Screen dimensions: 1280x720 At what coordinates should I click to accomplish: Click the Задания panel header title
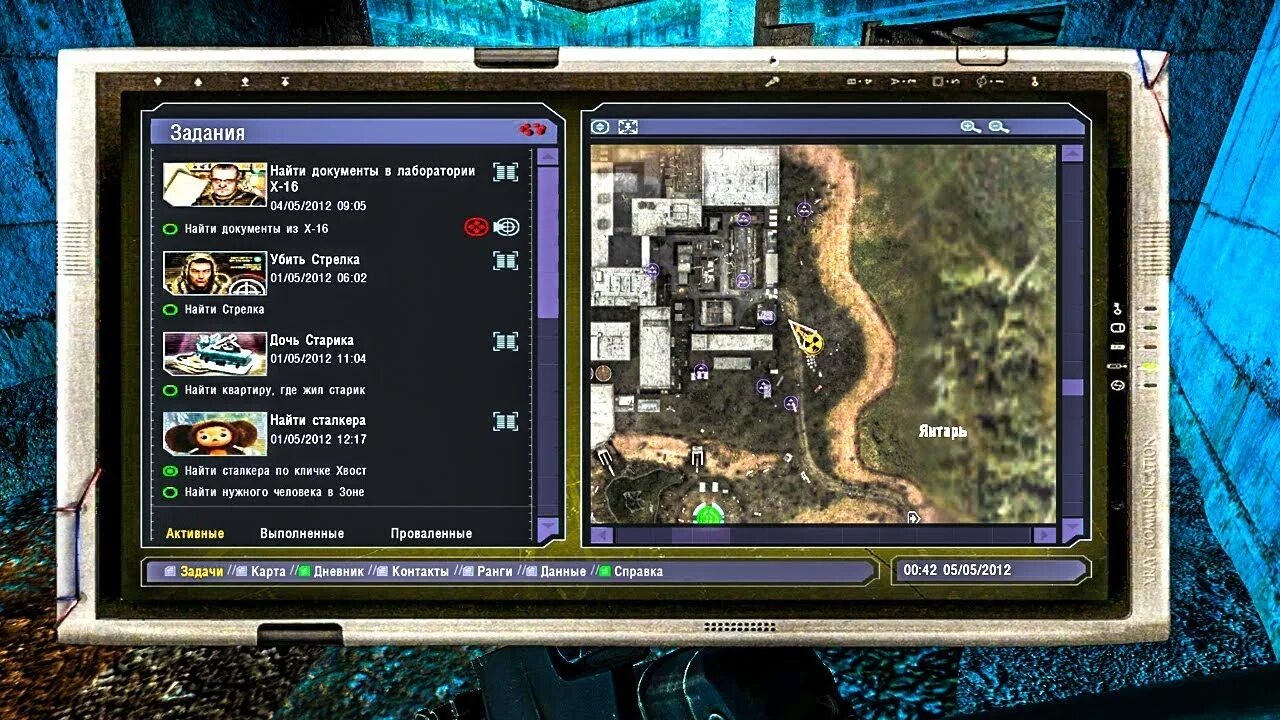(x=207, y=133)
